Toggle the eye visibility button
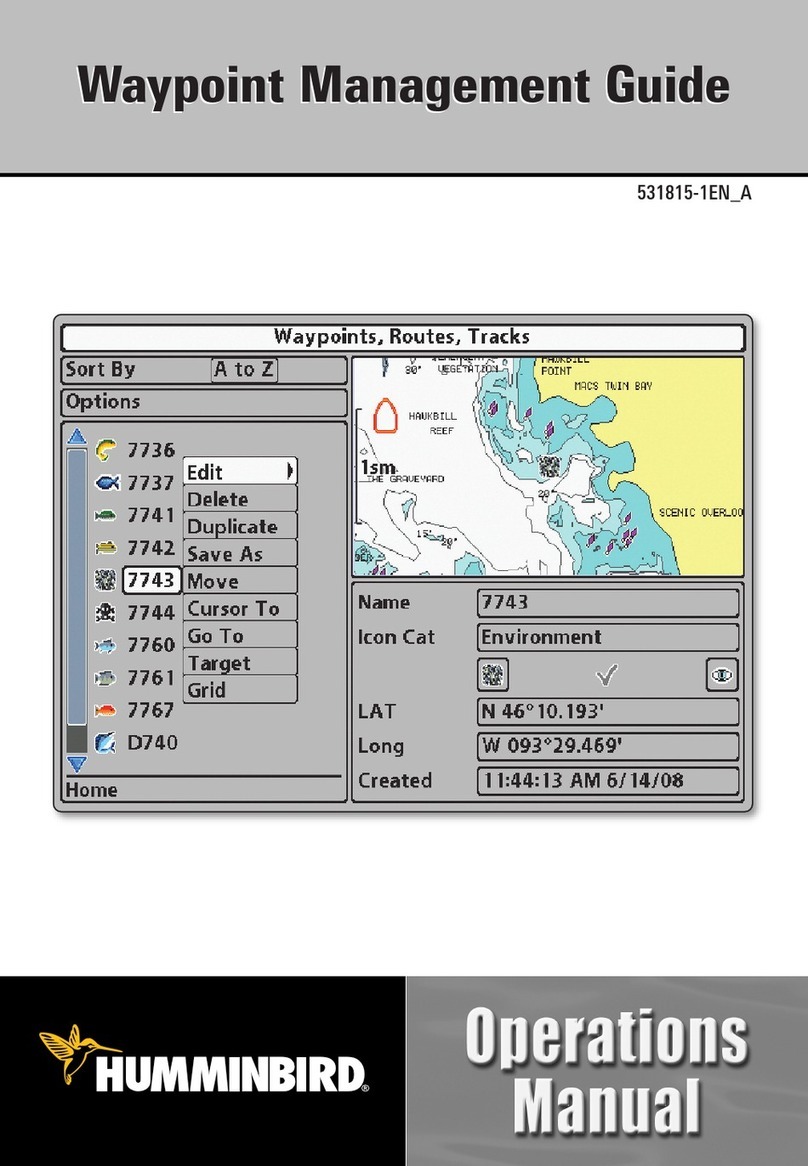808x1166 pixels. coord(721,674)
